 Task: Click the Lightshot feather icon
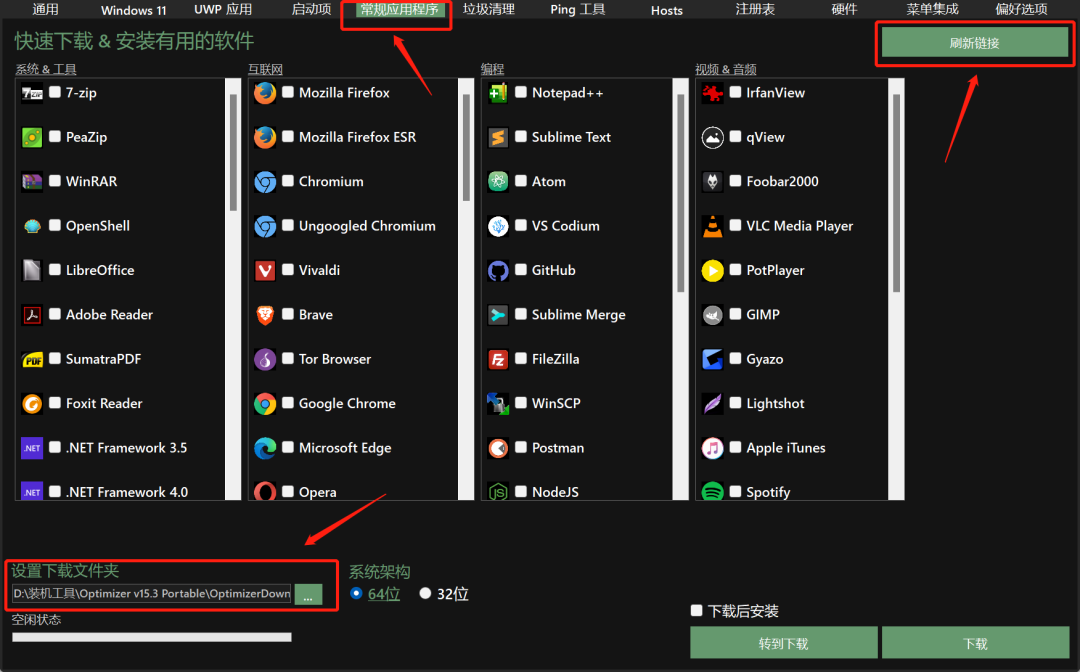pyautogui.click(x=712, y=403)
